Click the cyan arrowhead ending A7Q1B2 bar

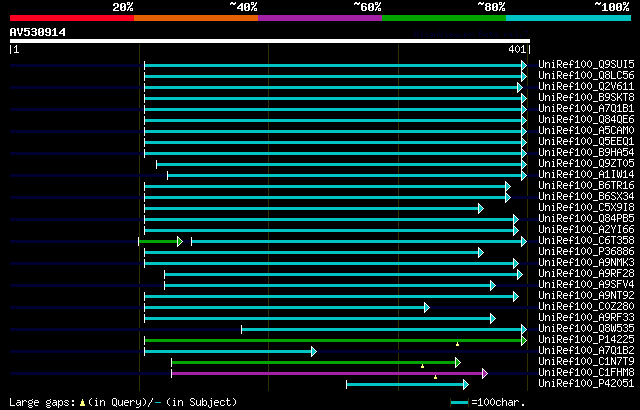(x=314, y=351)
